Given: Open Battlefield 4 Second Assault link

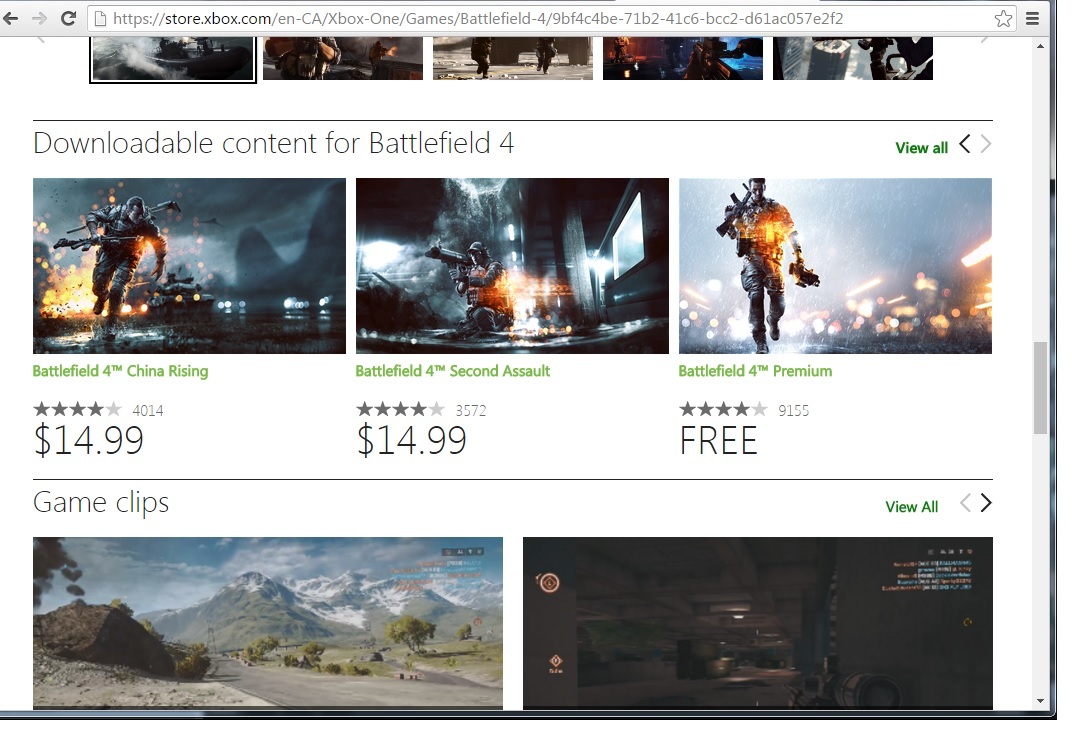Looking at the screenshot, I should (x=453, y=371).
